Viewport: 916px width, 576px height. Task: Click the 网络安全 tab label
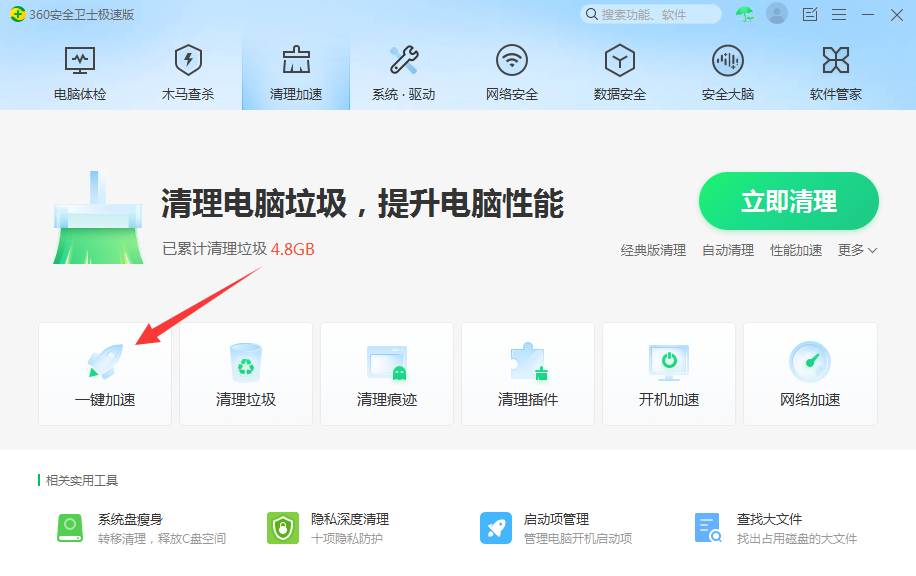512,94
